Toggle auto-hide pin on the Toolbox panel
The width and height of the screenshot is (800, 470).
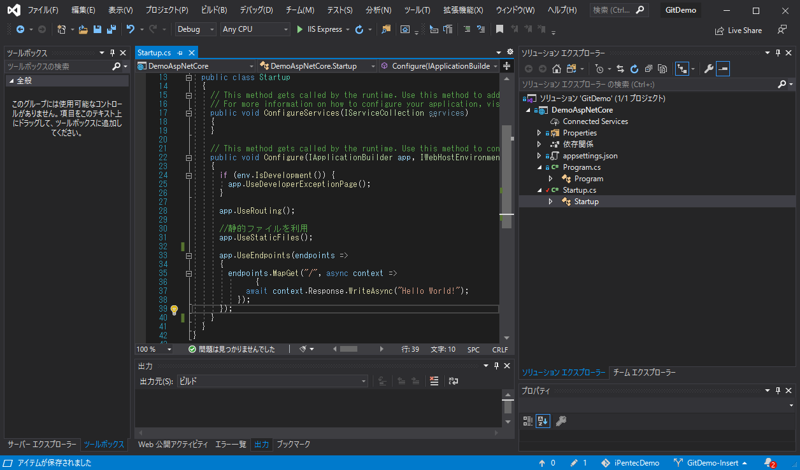pos(112,53)
